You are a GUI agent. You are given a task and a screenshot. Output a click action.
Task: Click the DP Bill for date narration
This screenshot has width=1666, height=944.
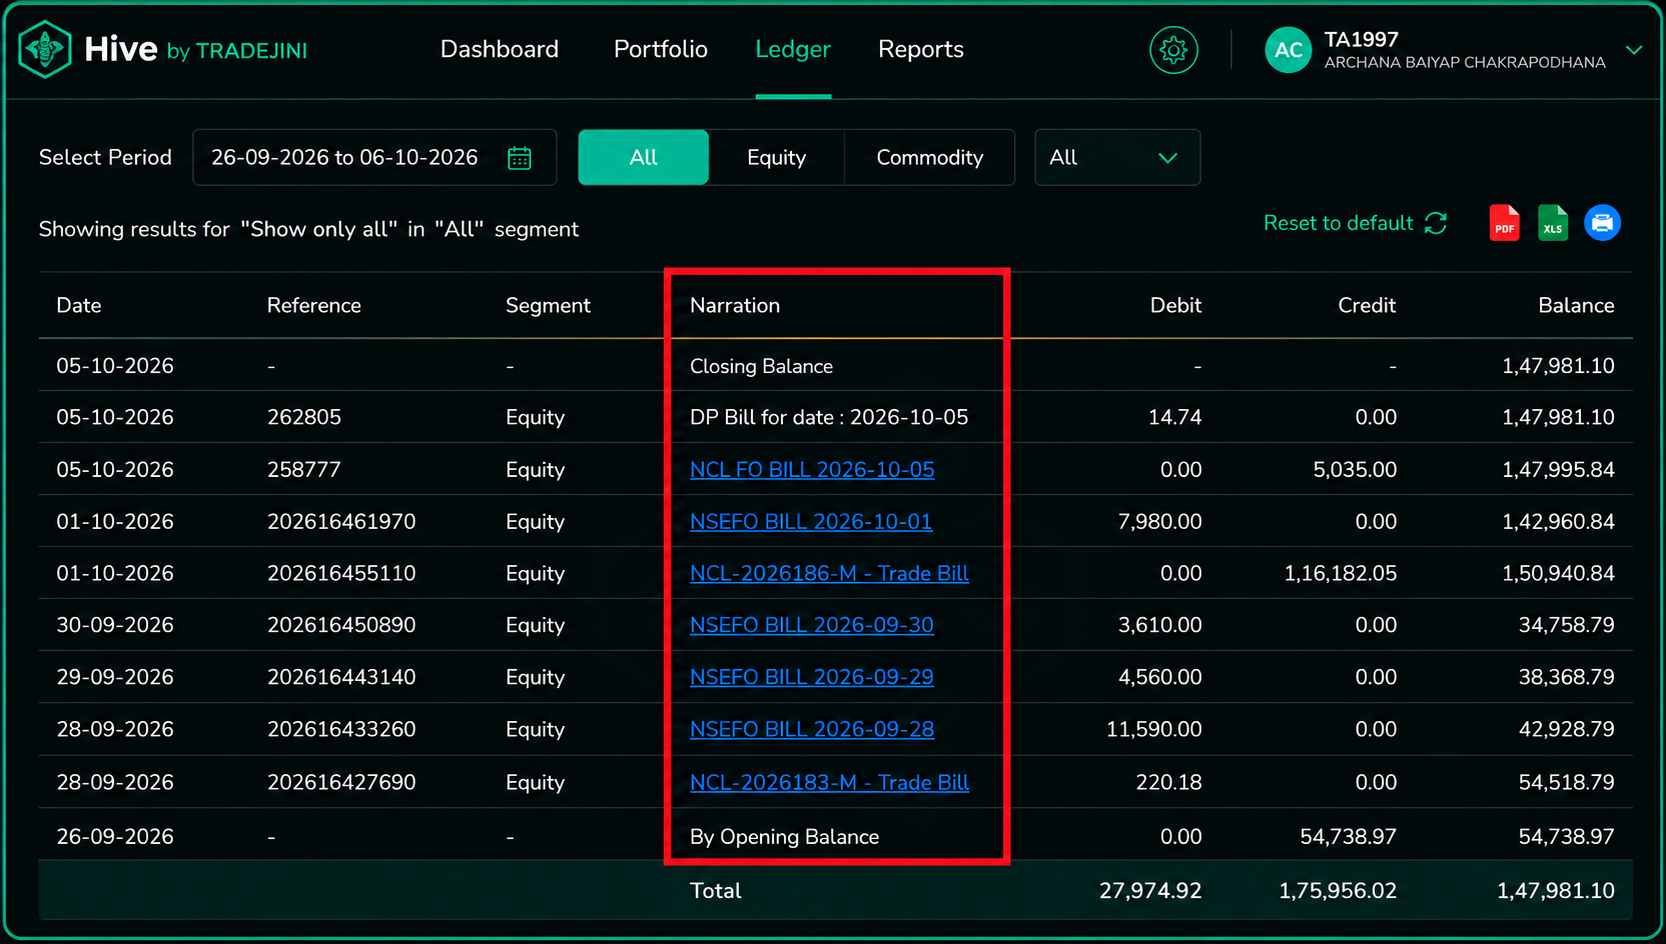(829, 417)
